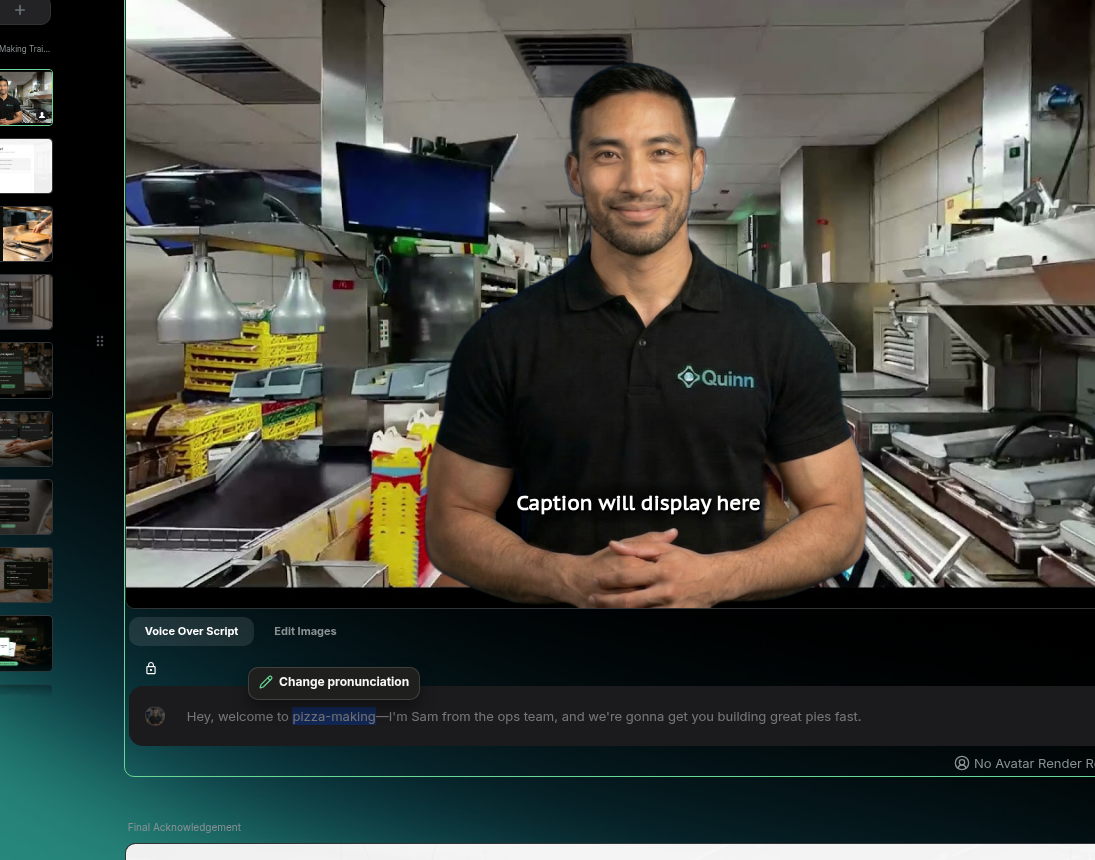Image resolution: width=1095 pixels, height=860 pixels.
Task: Click the 'Caption will display here' caption text
Action: click(x=638, y=503)
